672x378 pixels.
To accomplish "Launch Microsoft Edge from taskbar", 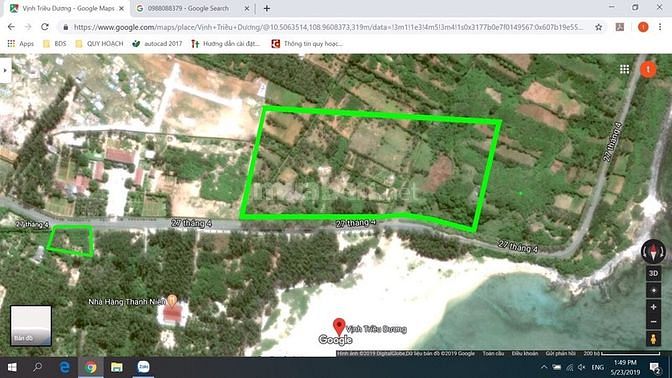I will pyautogui.click(x=65, y=367).
